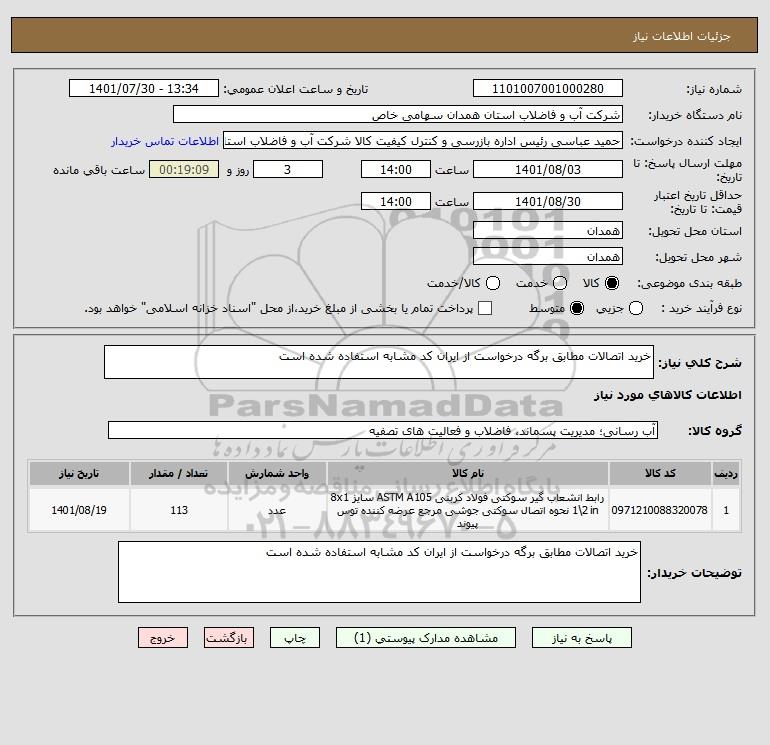Click price validity date 1401/08/30
The image size is (770, 745).
click(x=548, y=202)
